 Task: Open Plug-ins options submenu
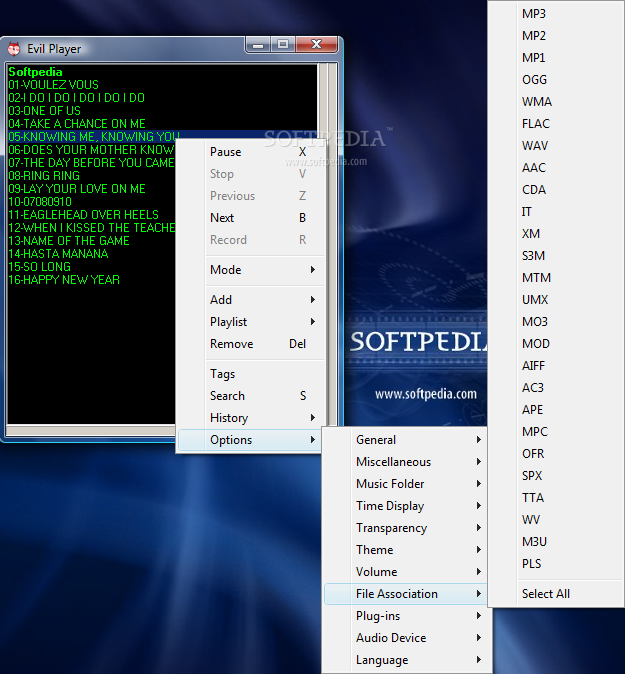click(406, 616)
